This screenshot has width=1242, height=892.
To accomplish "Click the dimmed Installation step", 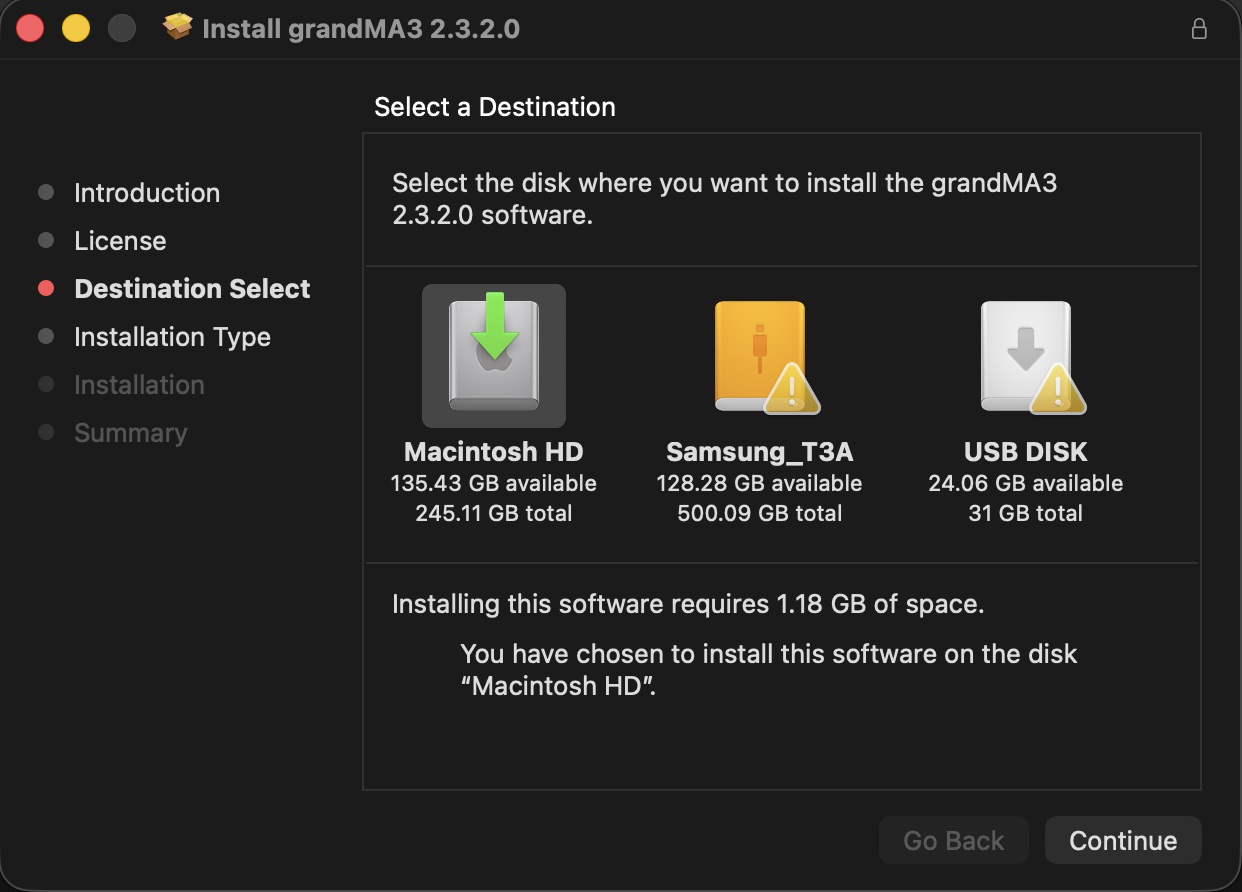I will (x=139, y=385).
